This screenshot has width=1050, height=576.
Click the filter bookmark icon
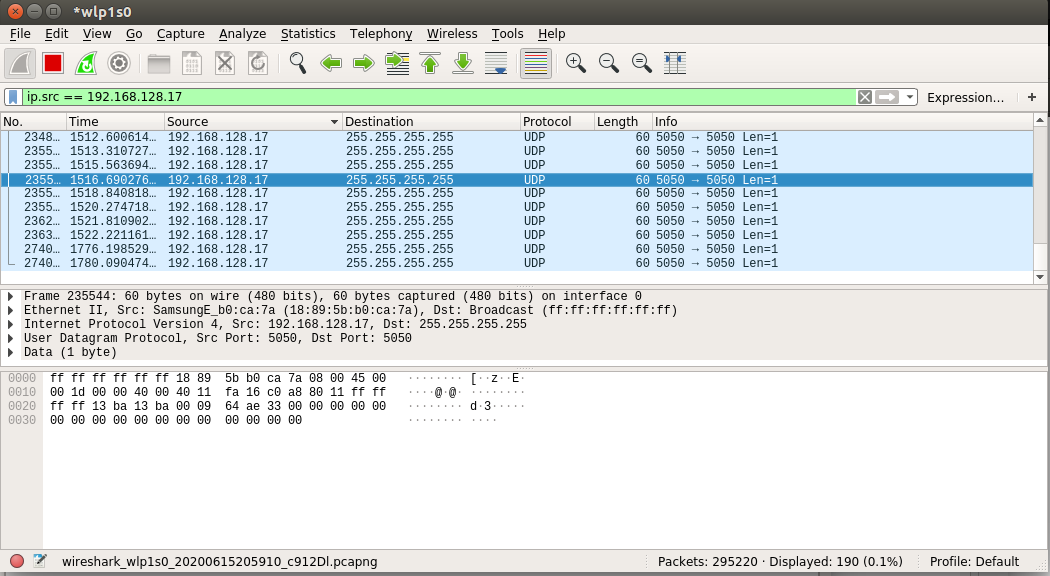pyautogui.click(x=13, y=97)
